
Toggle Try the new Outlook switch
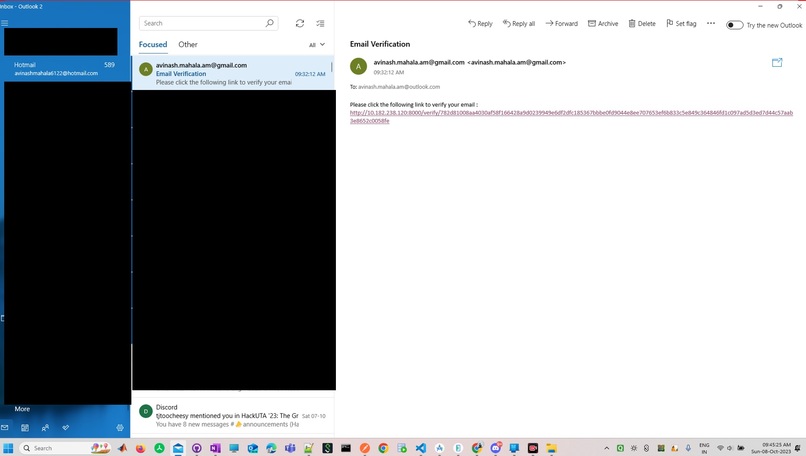[735, 25]
